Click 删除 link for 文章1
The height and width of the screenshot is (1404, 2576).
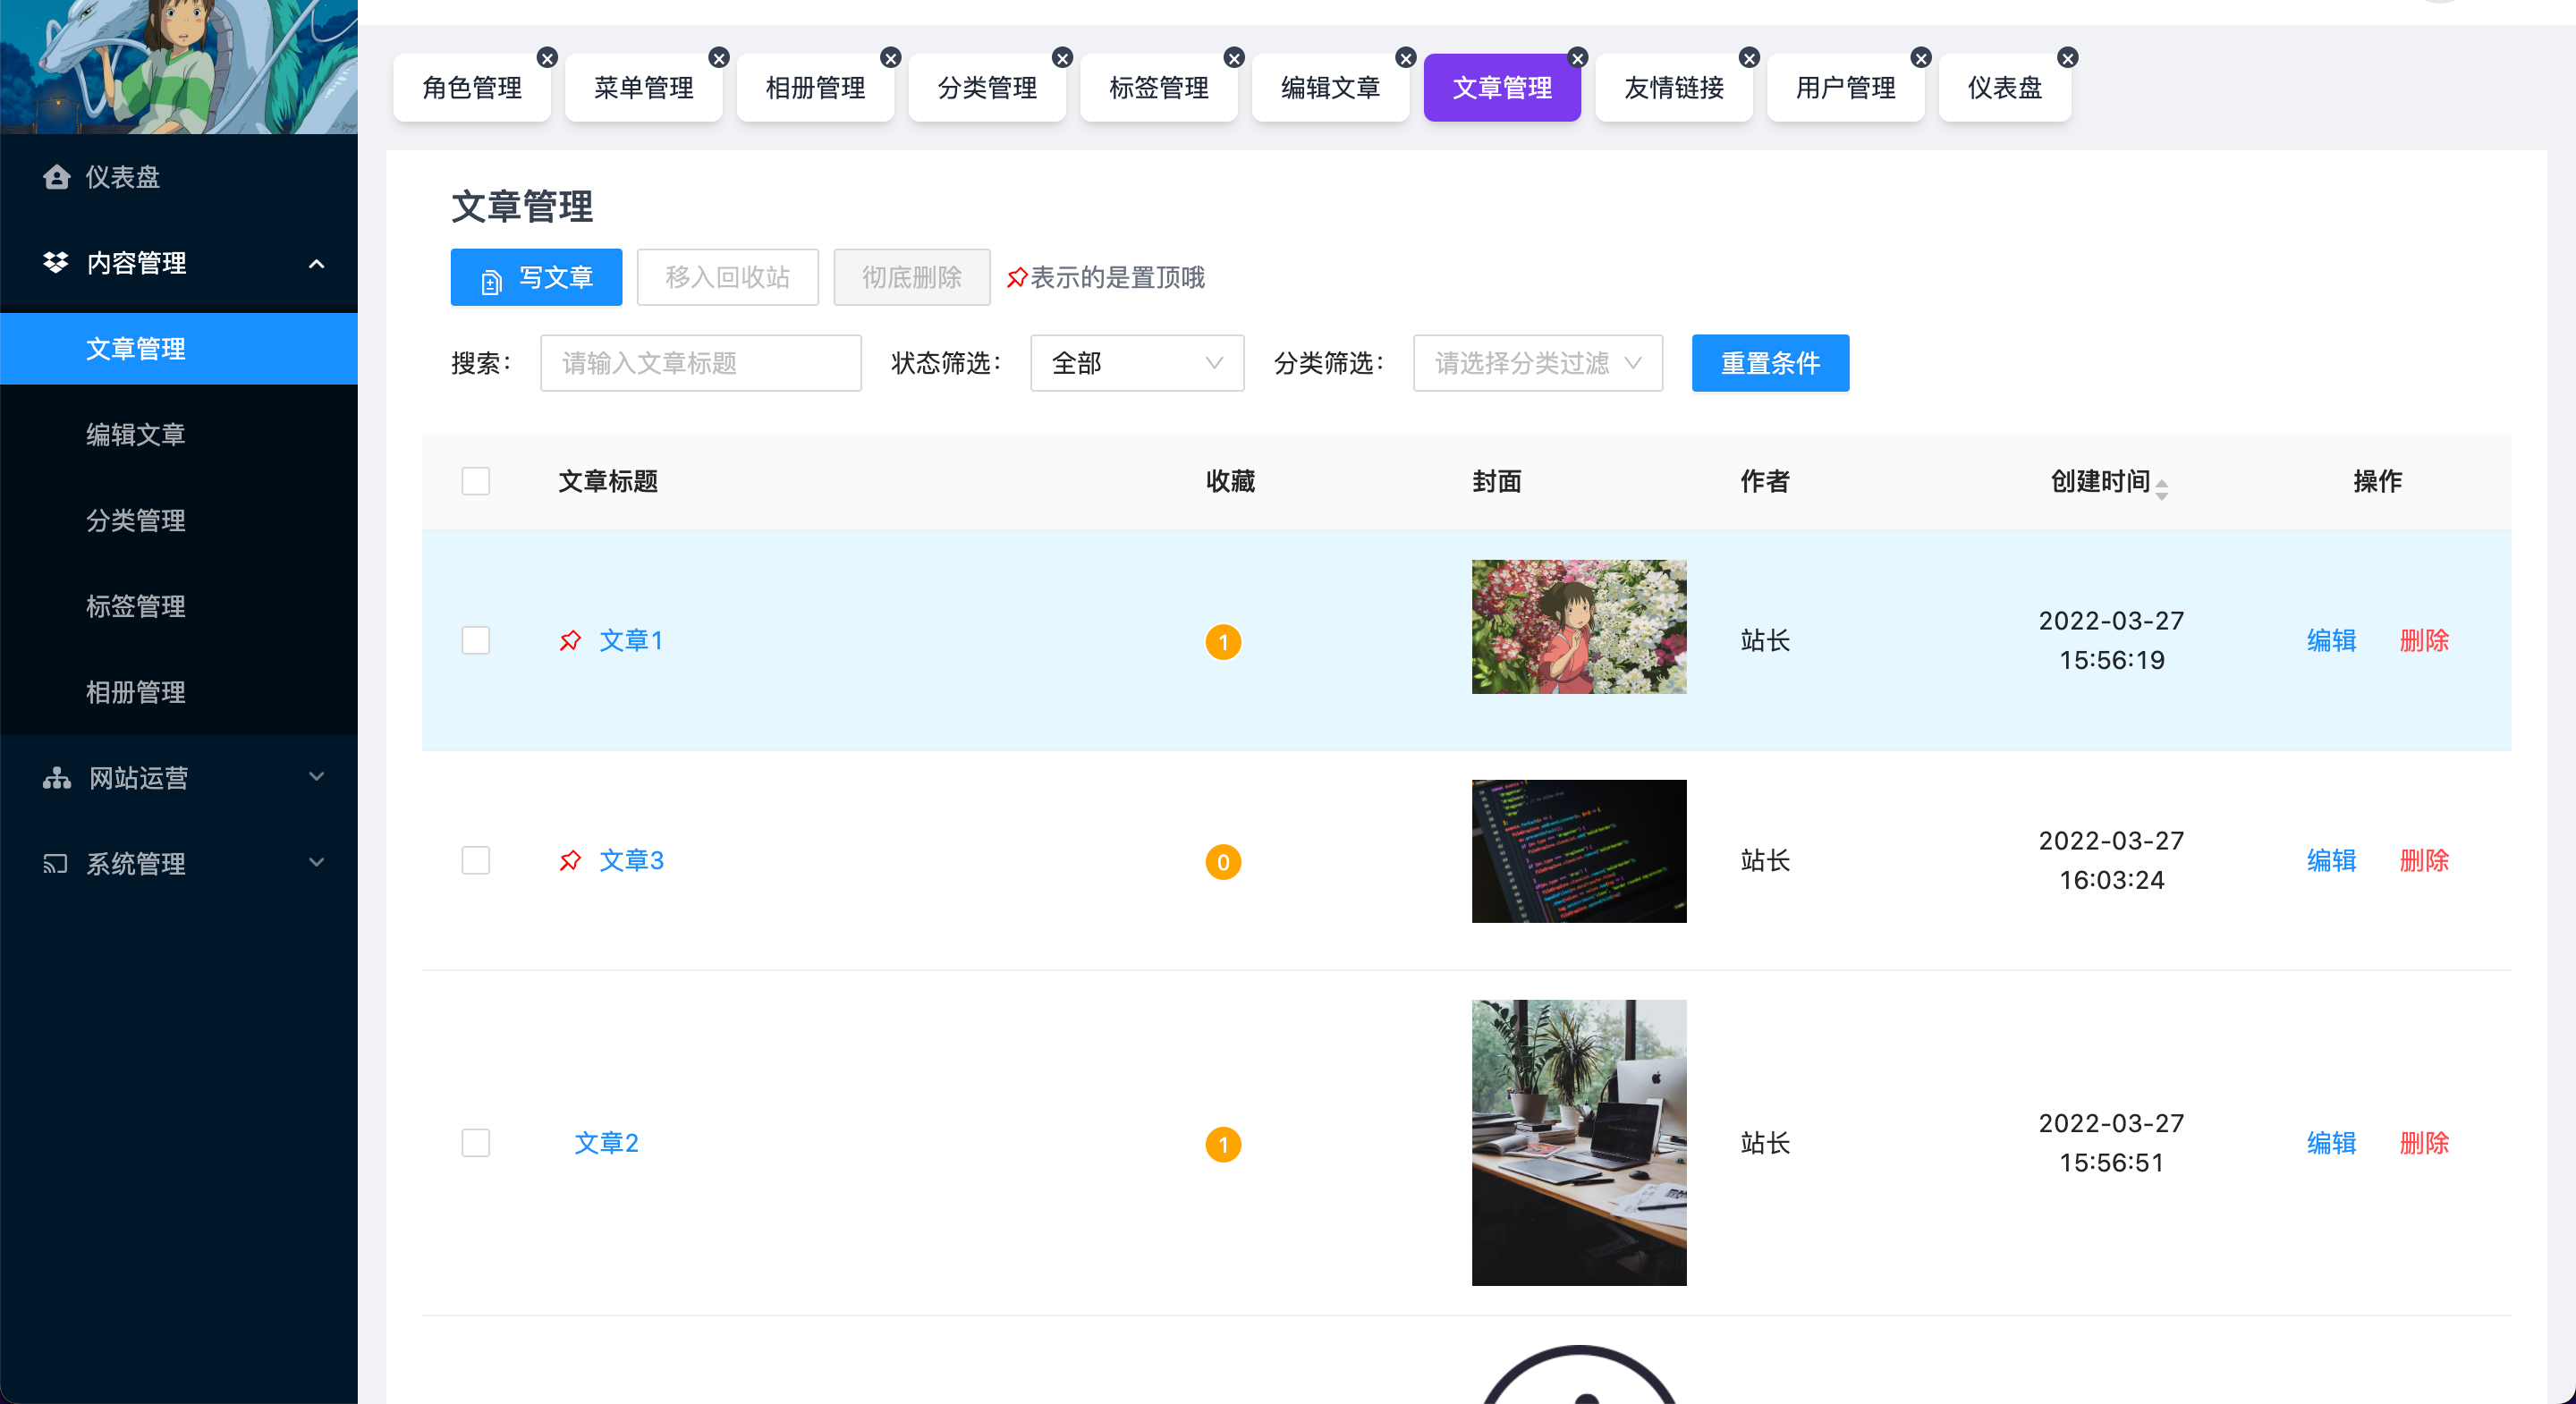tap(2424, 641)
